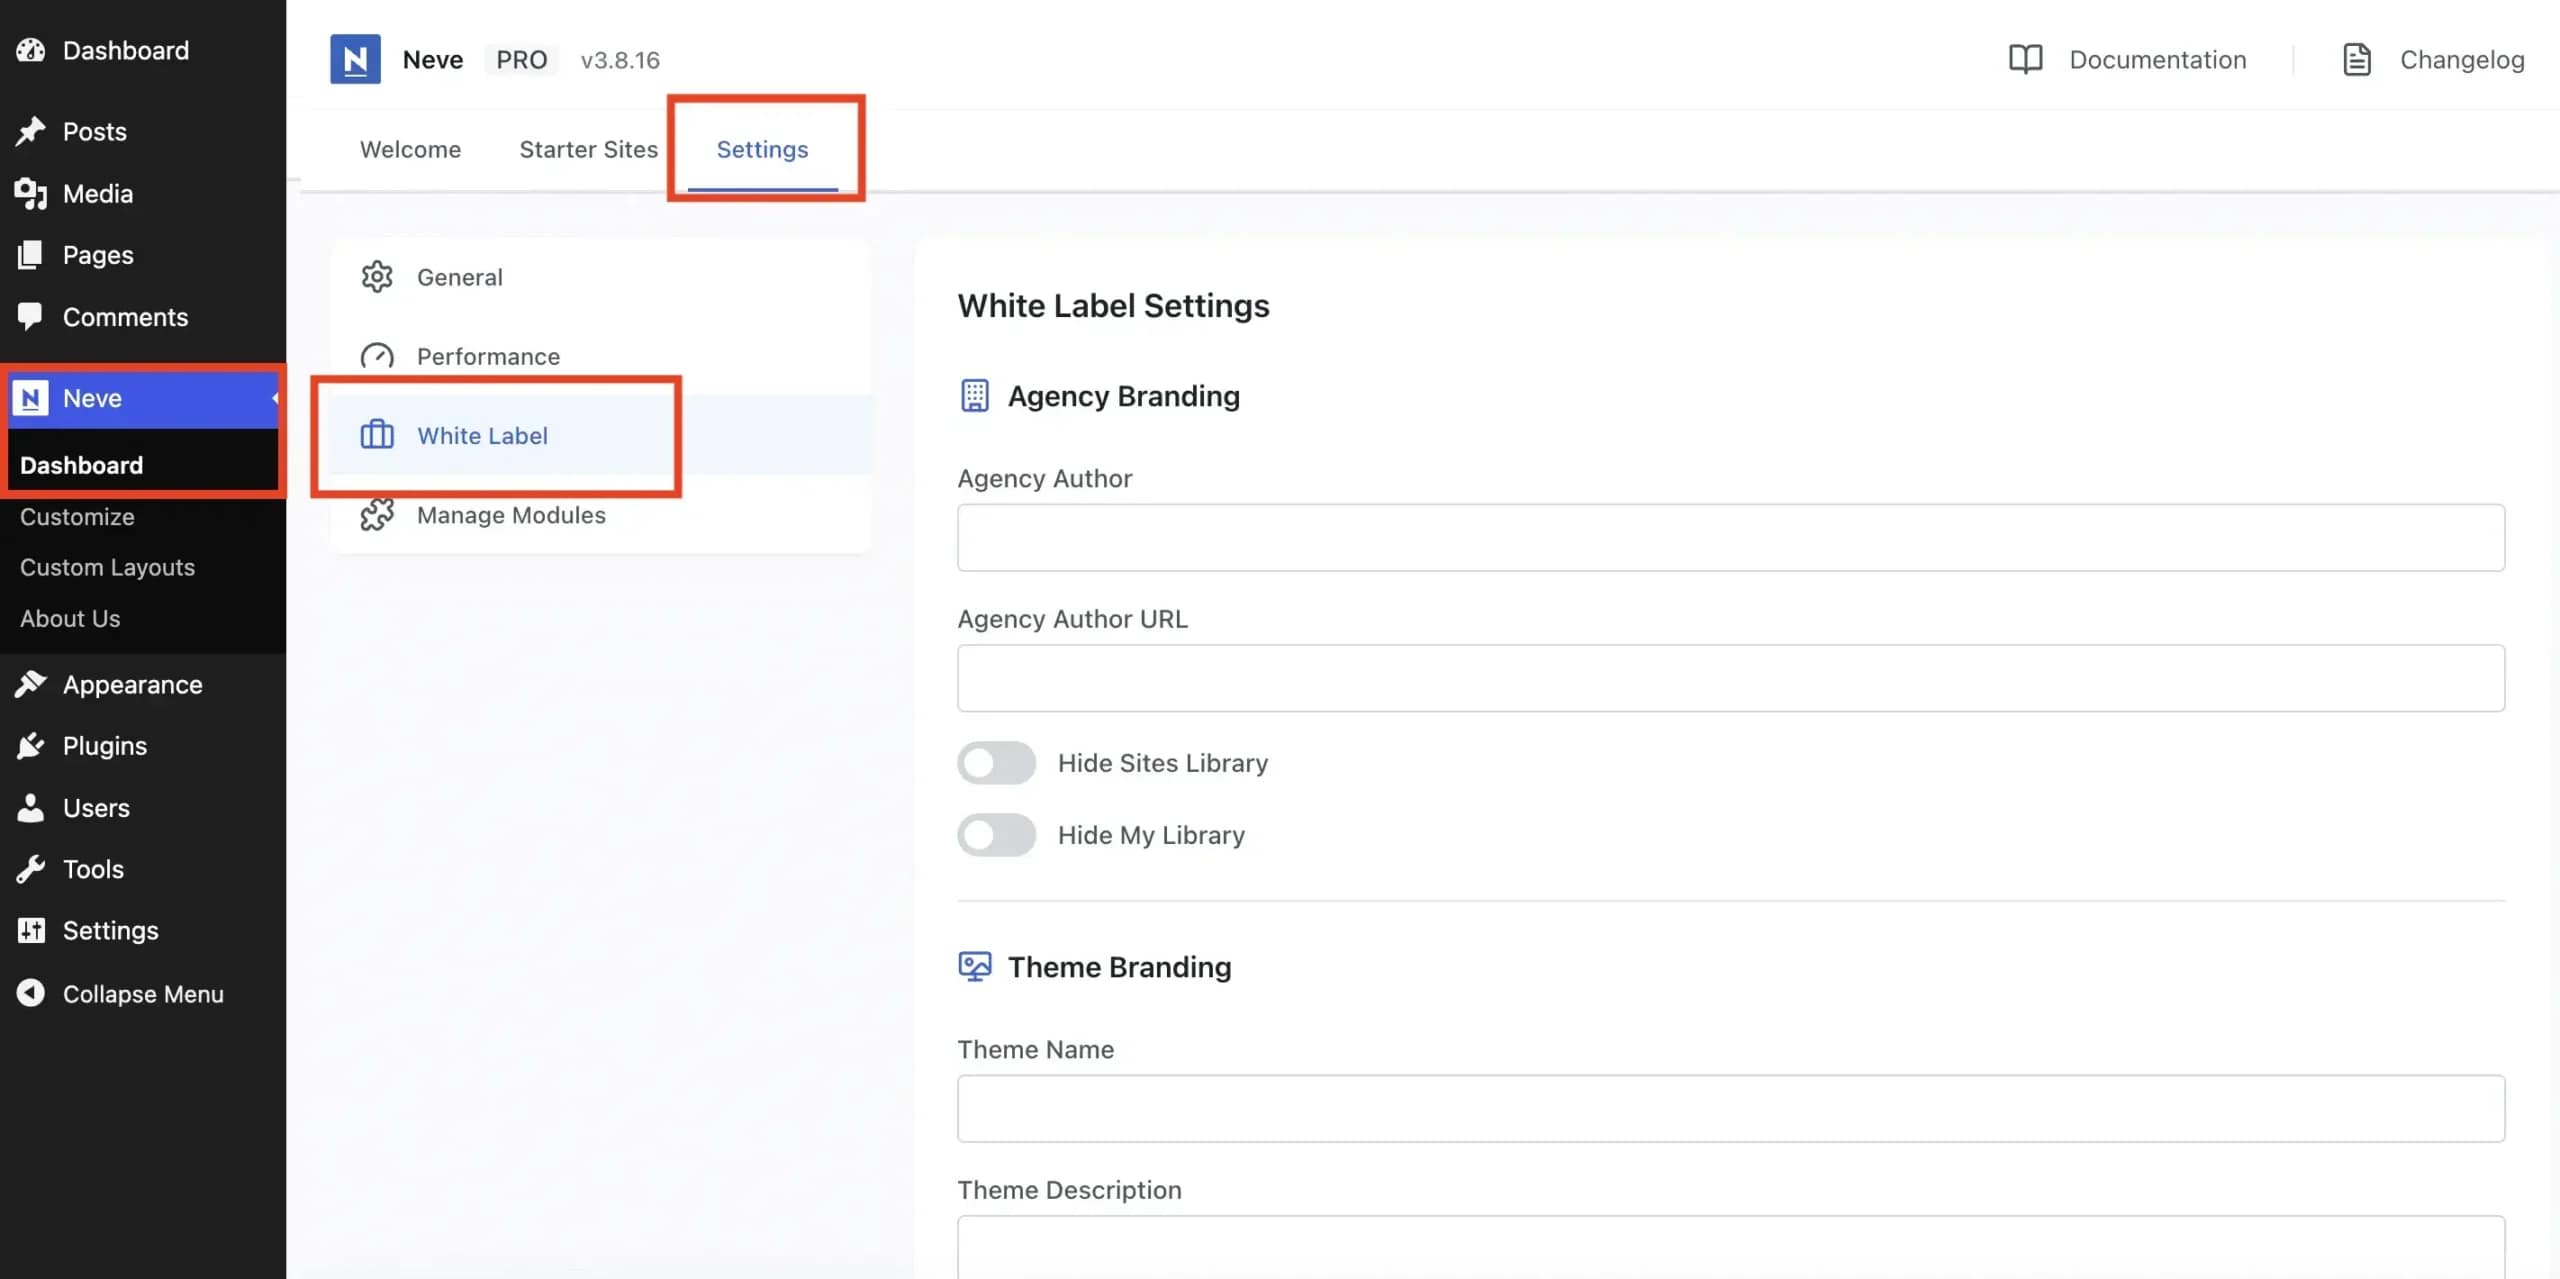2560x1279 pixels.
Task: Open Media menu in sidebar
Action: click(x=143, y=193)
